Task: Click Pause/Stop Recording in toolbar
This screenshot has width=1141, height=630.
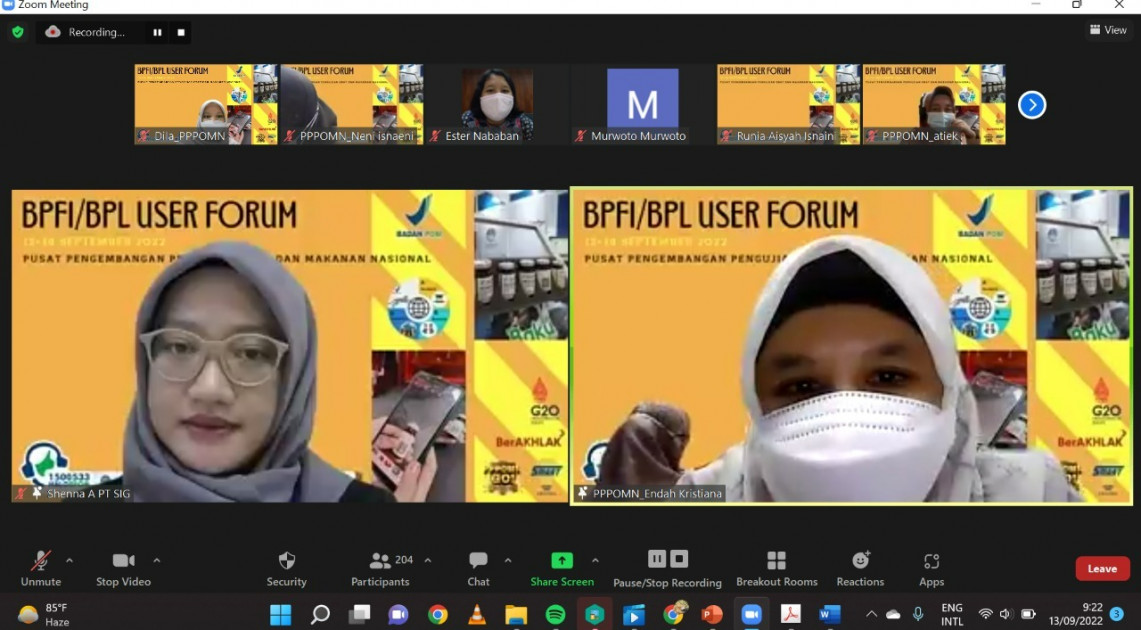Action: pyautogui.click(x=667, y=560)
